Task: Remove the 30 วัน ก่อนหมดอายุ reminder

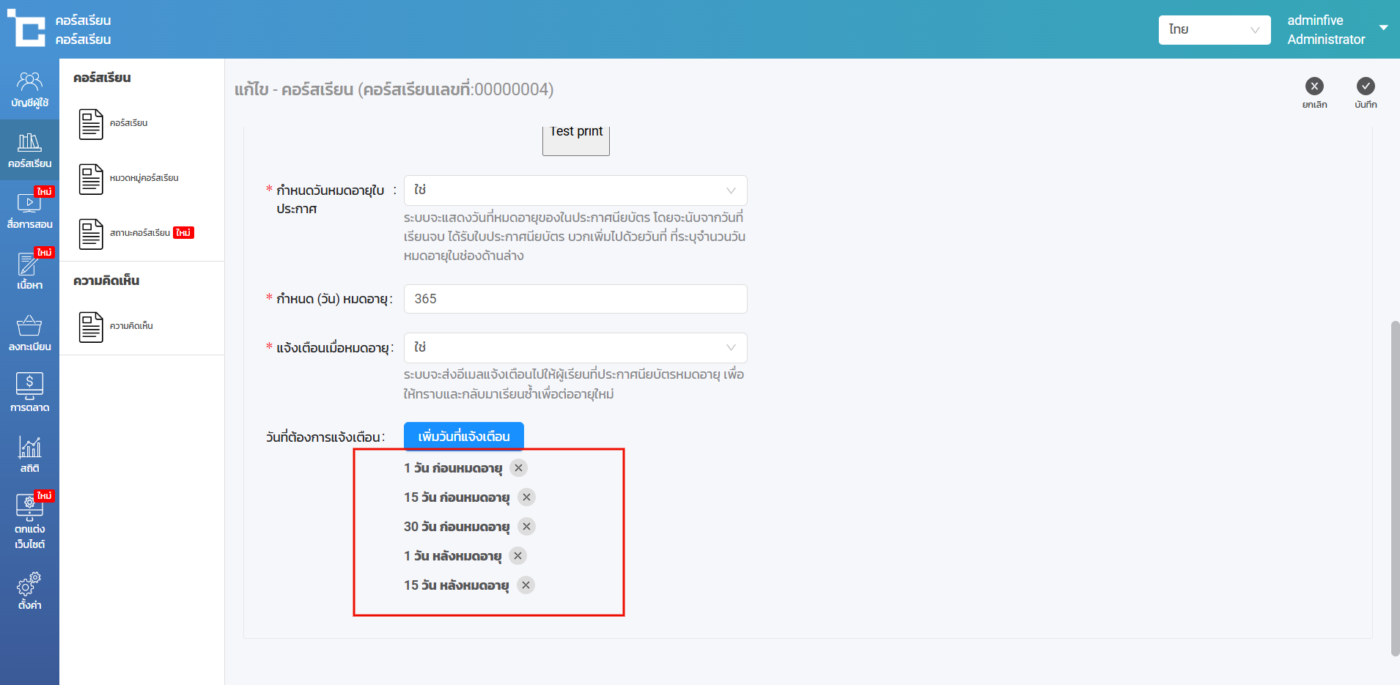Action: pyautogui.click(x=526, y=526)
